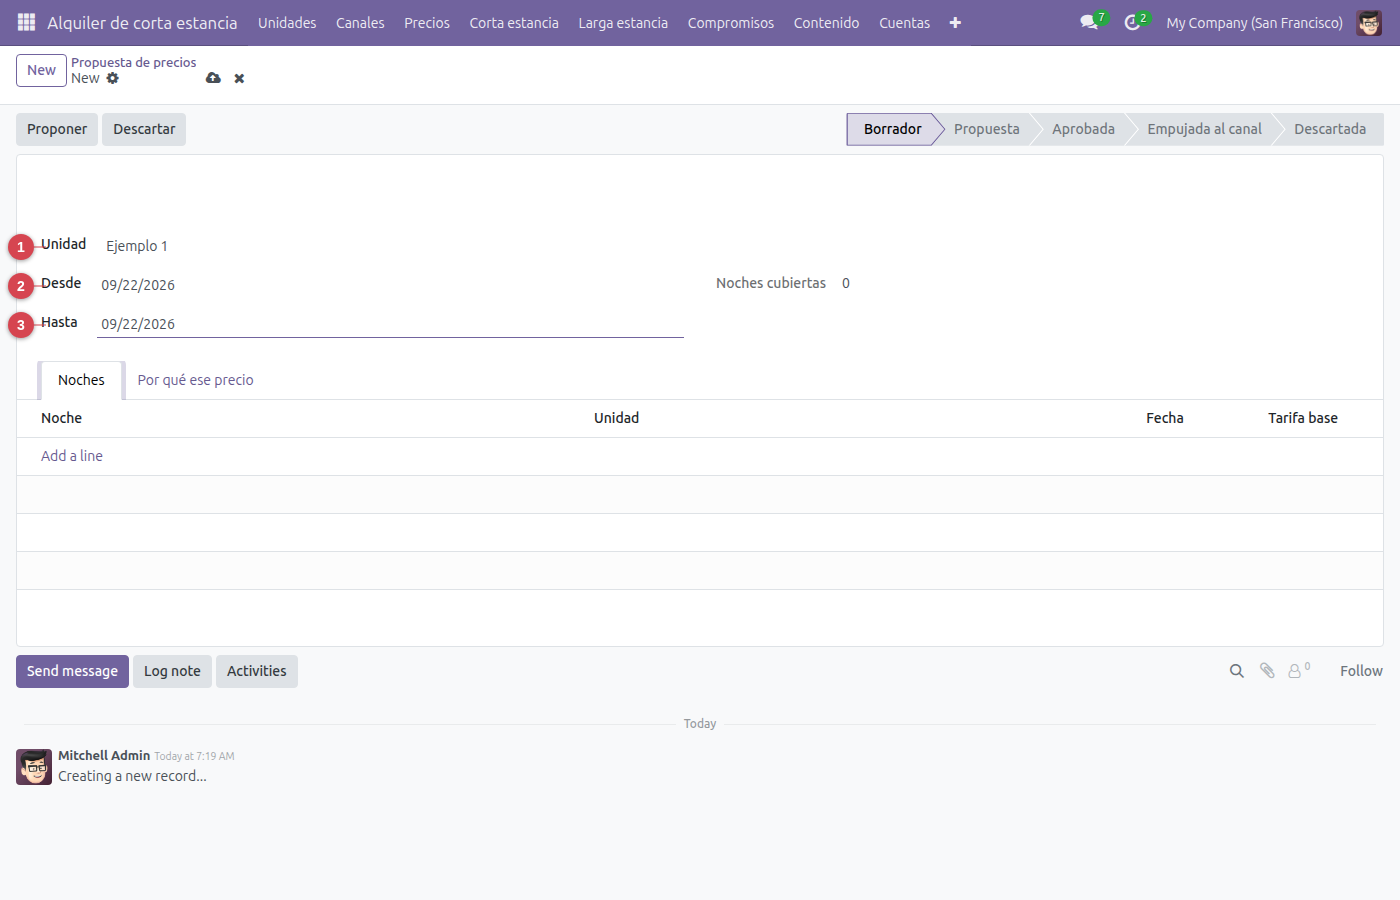Save record manually with cloud upload icon
1400x900 pixels.
tap(213, 78)
